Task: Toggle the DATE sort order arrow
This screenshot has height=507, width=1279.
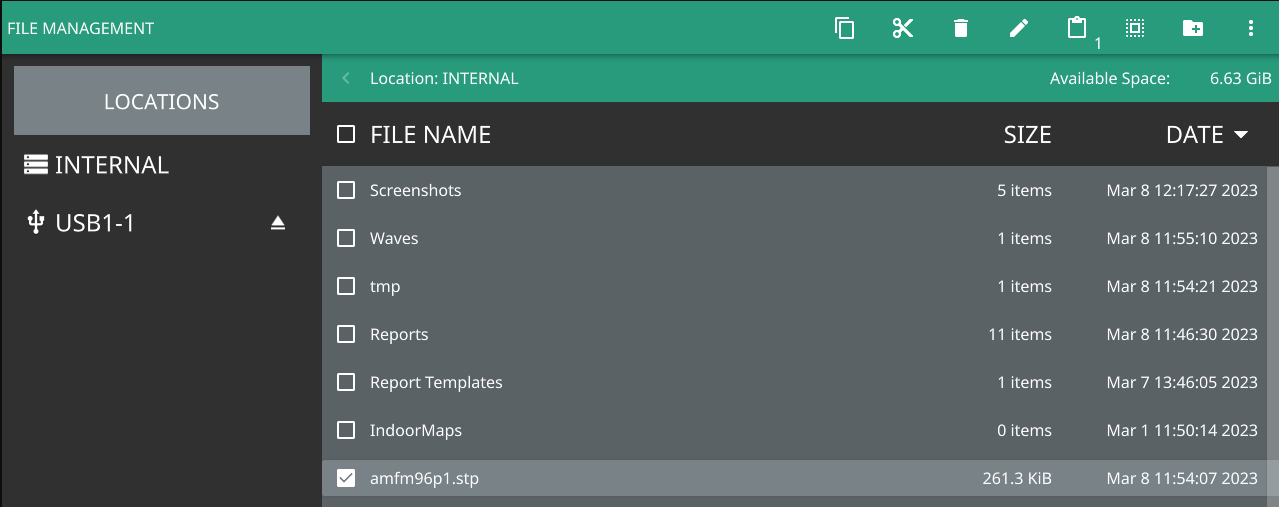Action: (x=1241, y=135)
